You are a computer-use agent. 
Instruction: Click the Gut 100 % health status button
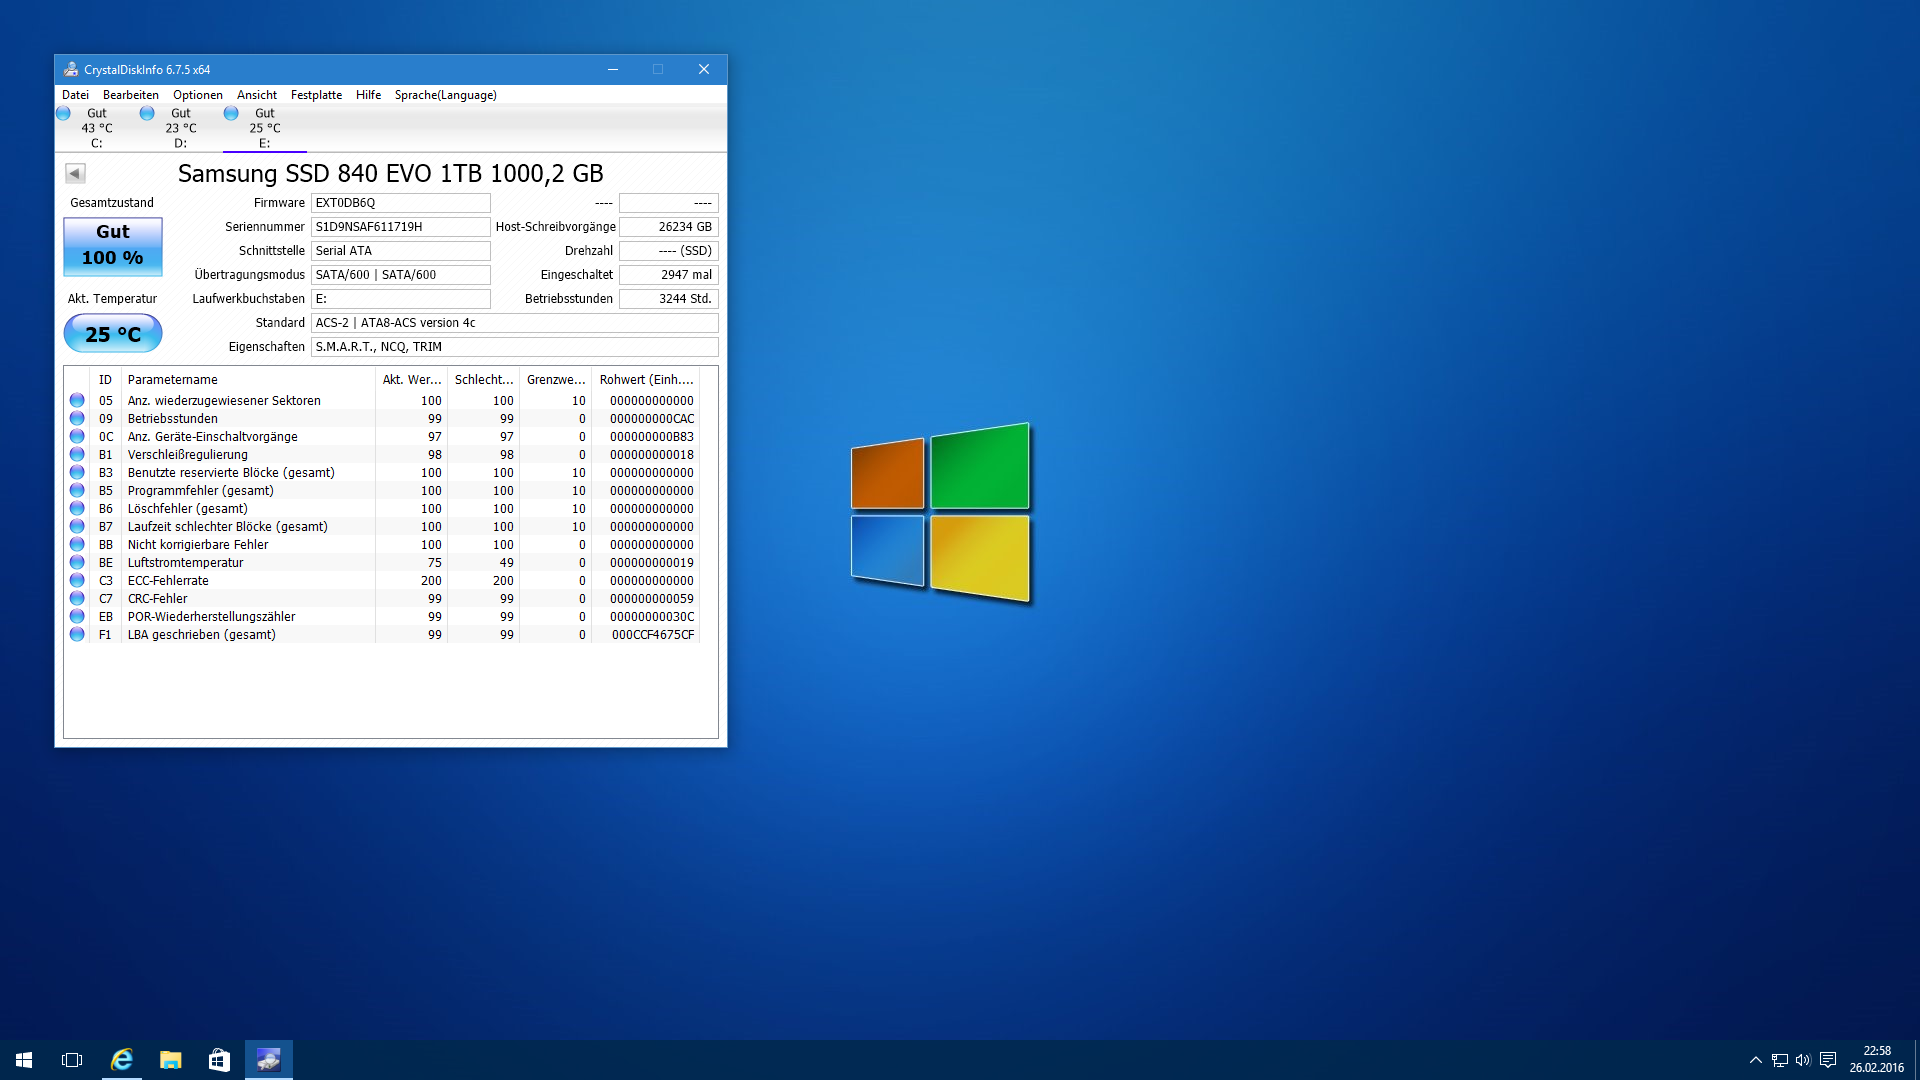point(113,246)
